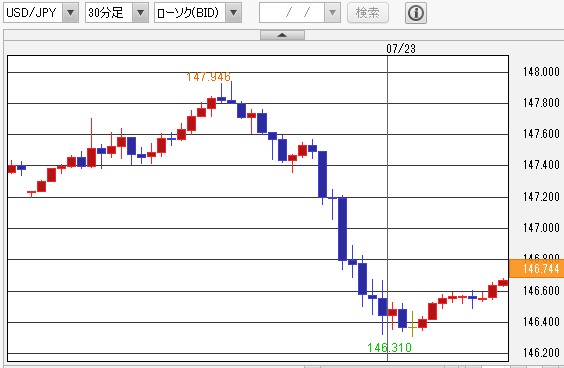Click the 148.000 price axis label

[x=541, y=72]
